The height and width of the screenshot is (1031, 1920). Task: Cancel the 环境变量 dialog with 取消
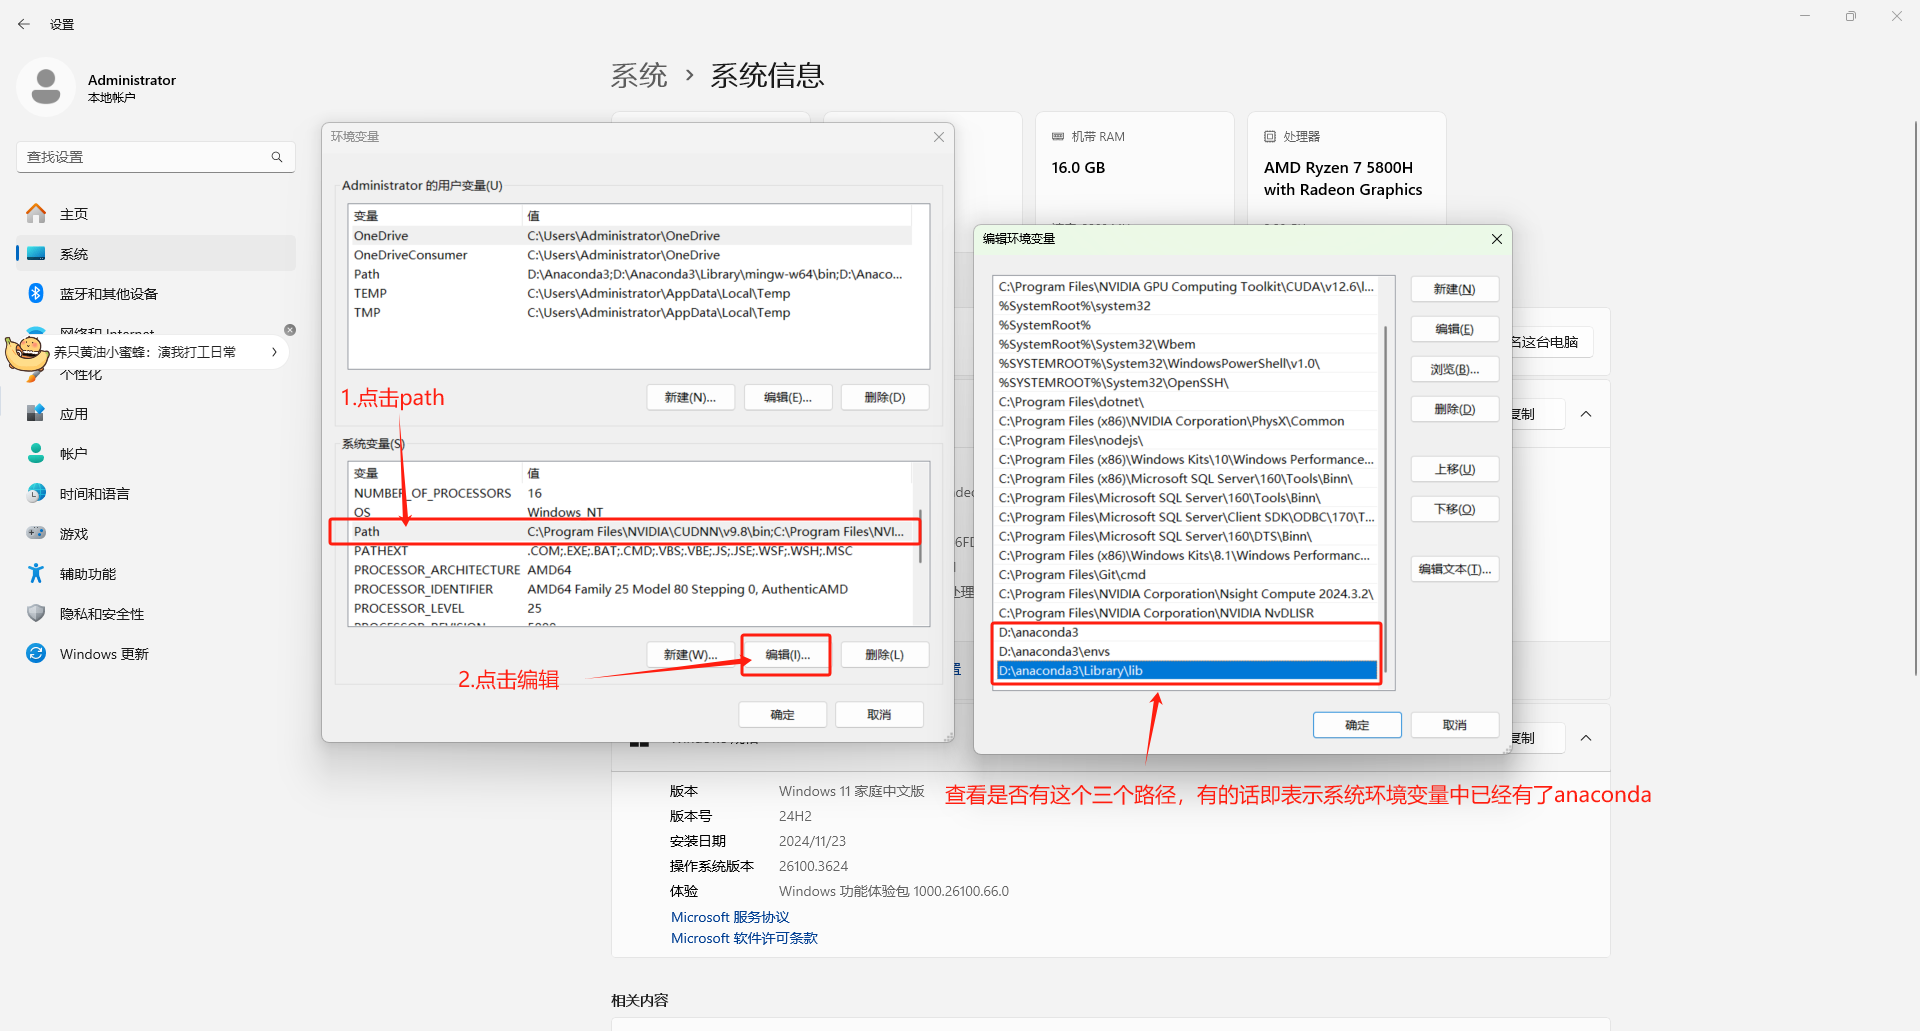879,715
